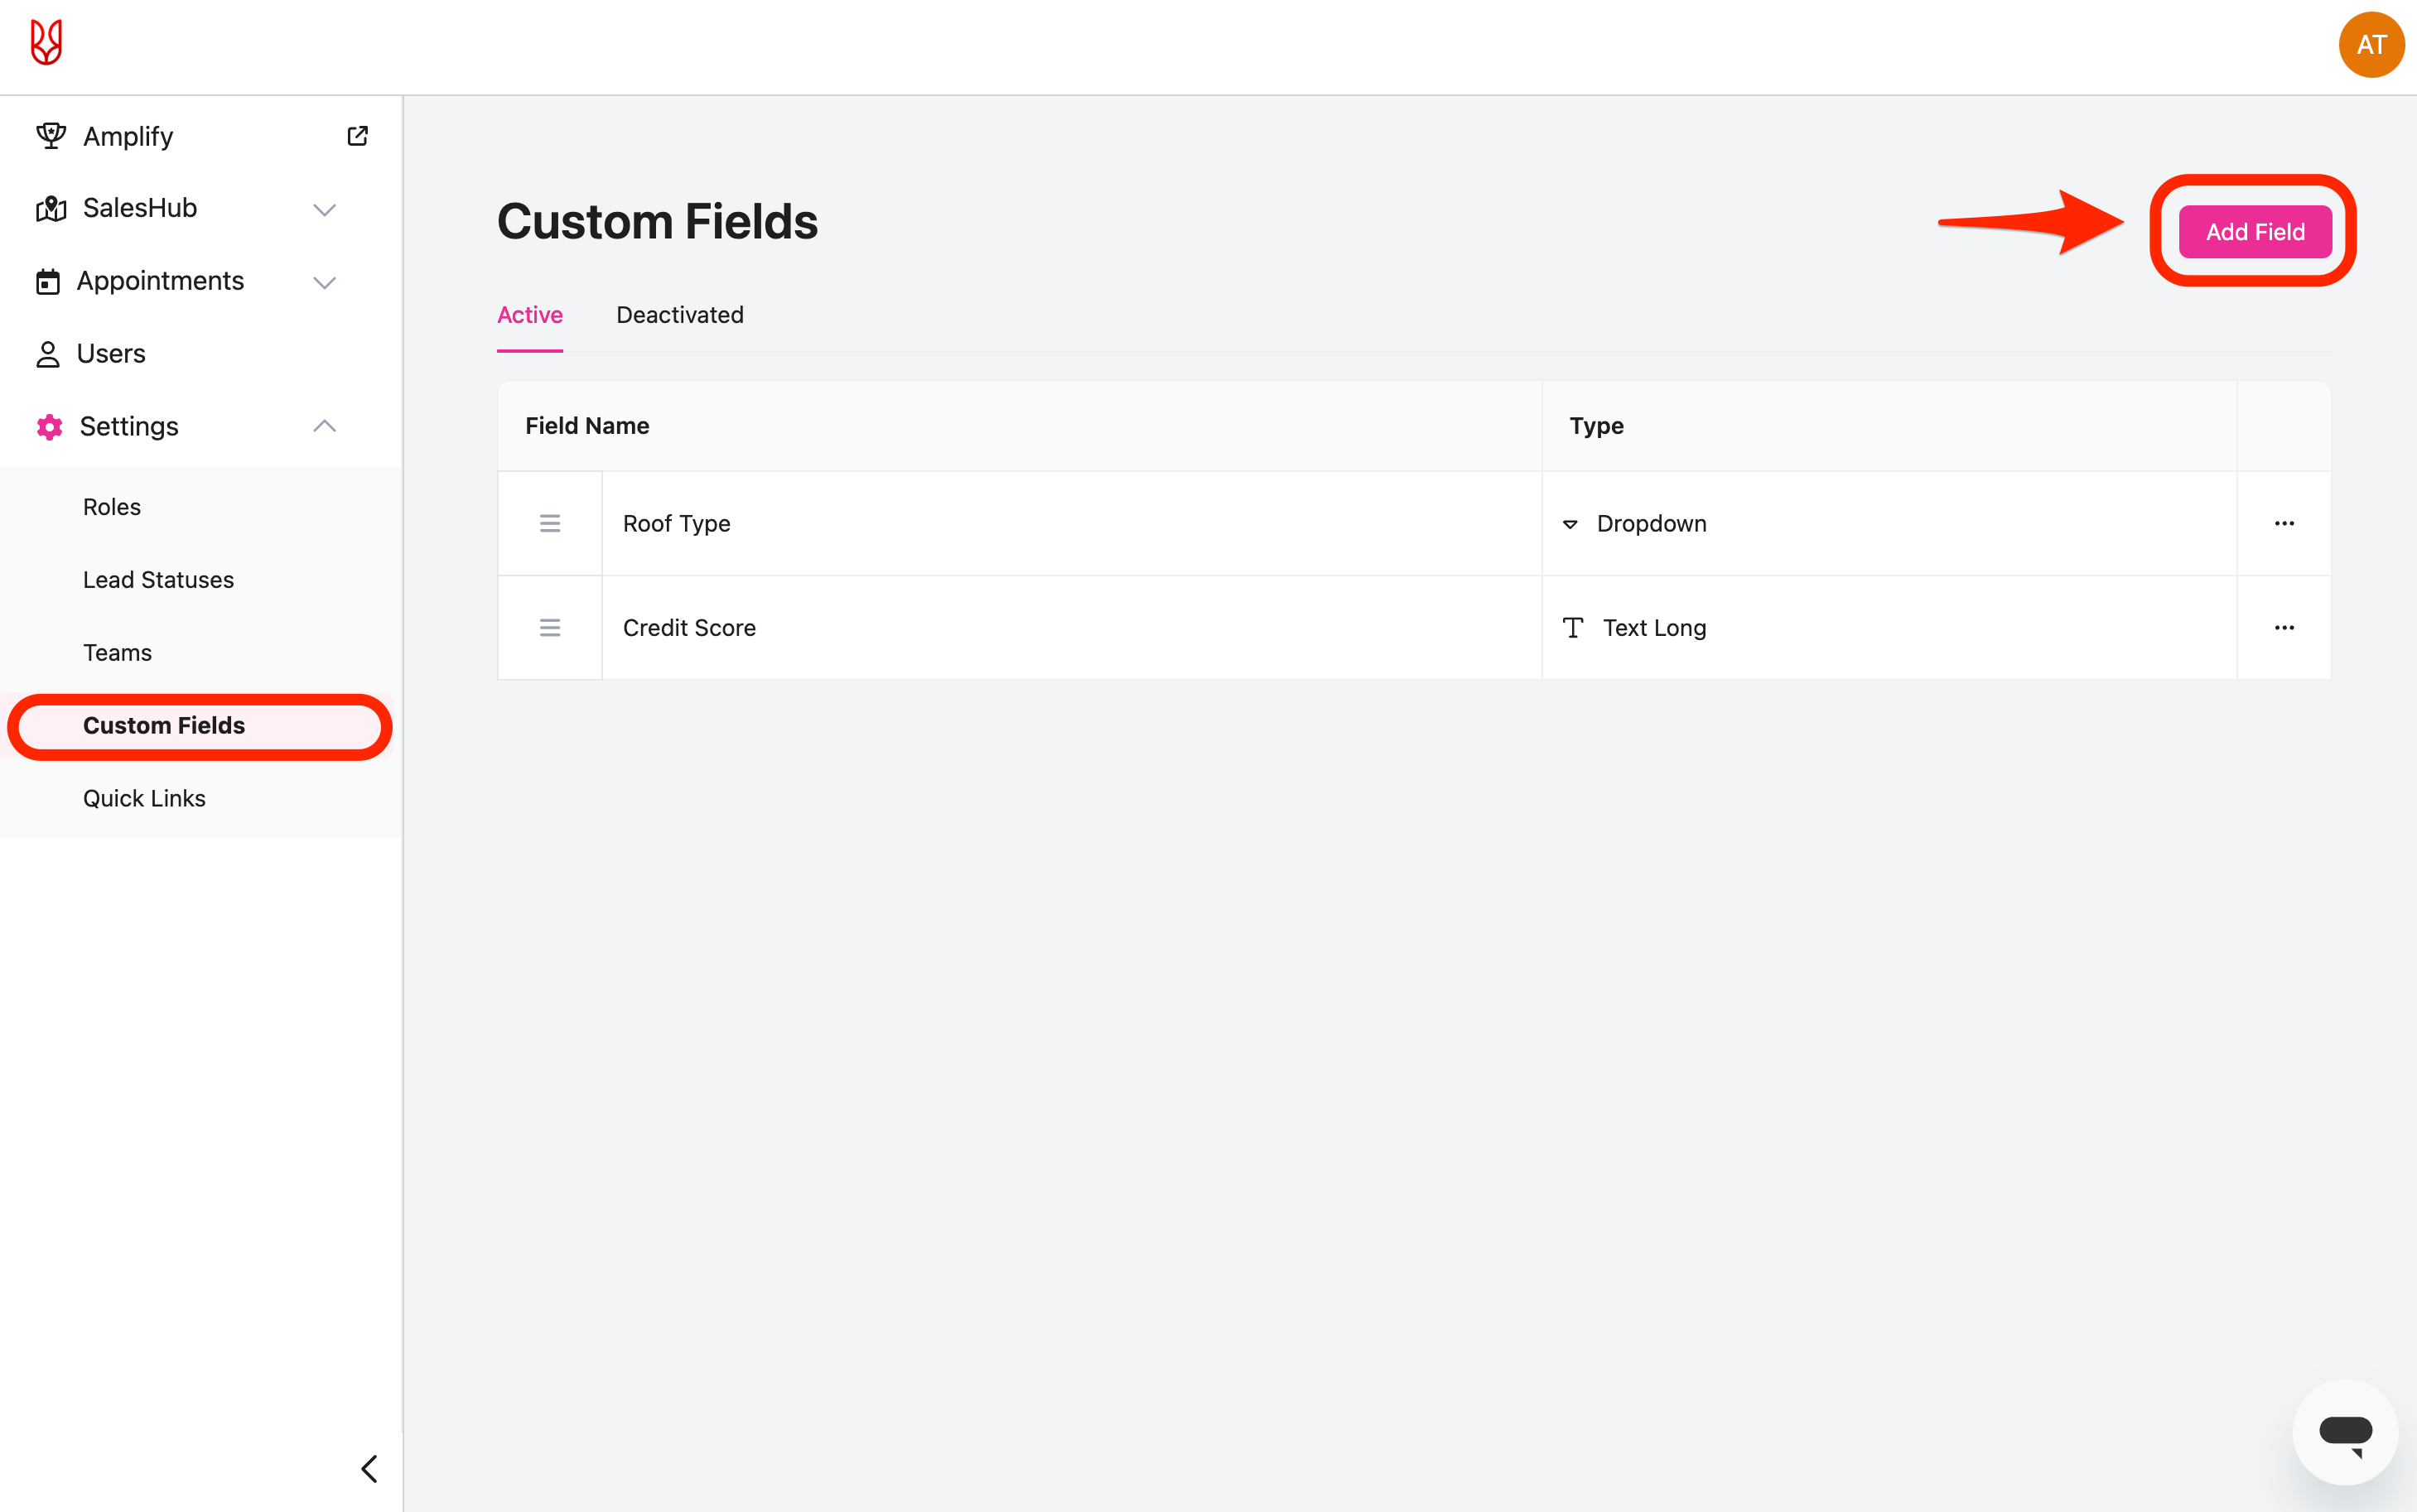
Task: Open Lead Statuses settings
Action: tap(158, 580)
